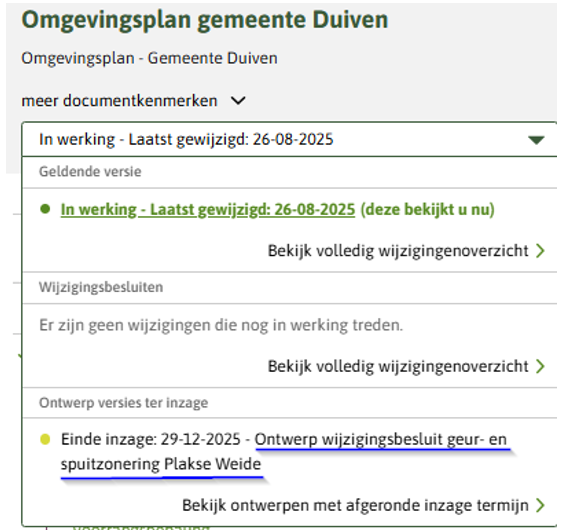Image resolution: width=570 pixels, height=531 pixels.
Task: Collapse the version dropdown green triangle
Action: point(536,140)
